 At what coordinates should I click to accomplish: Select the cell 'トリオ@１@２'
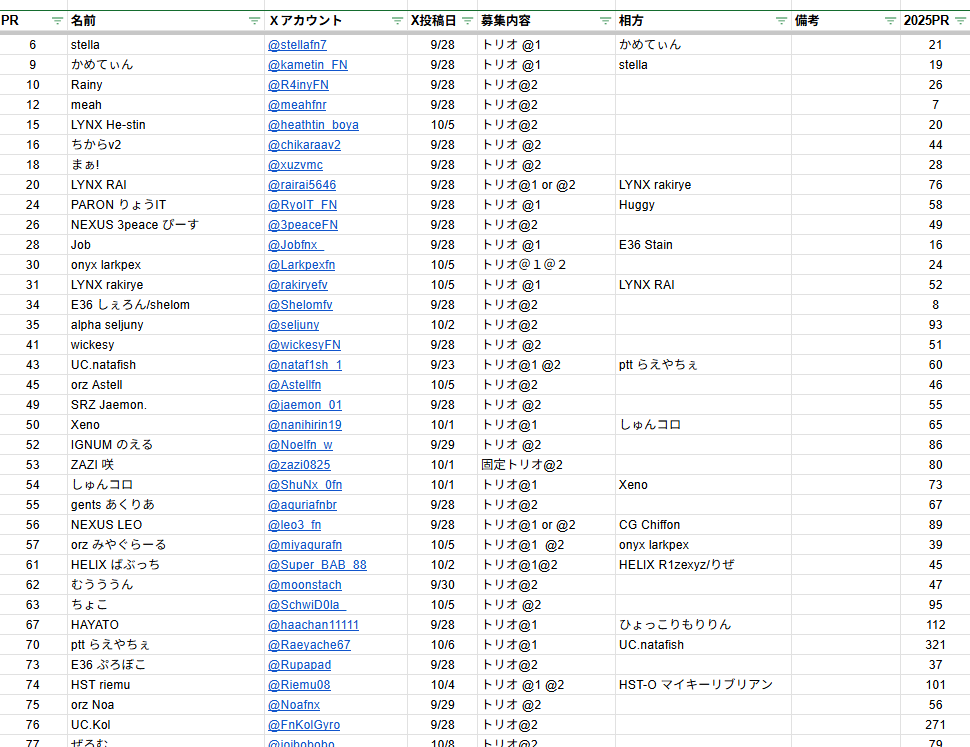[546, 265]
